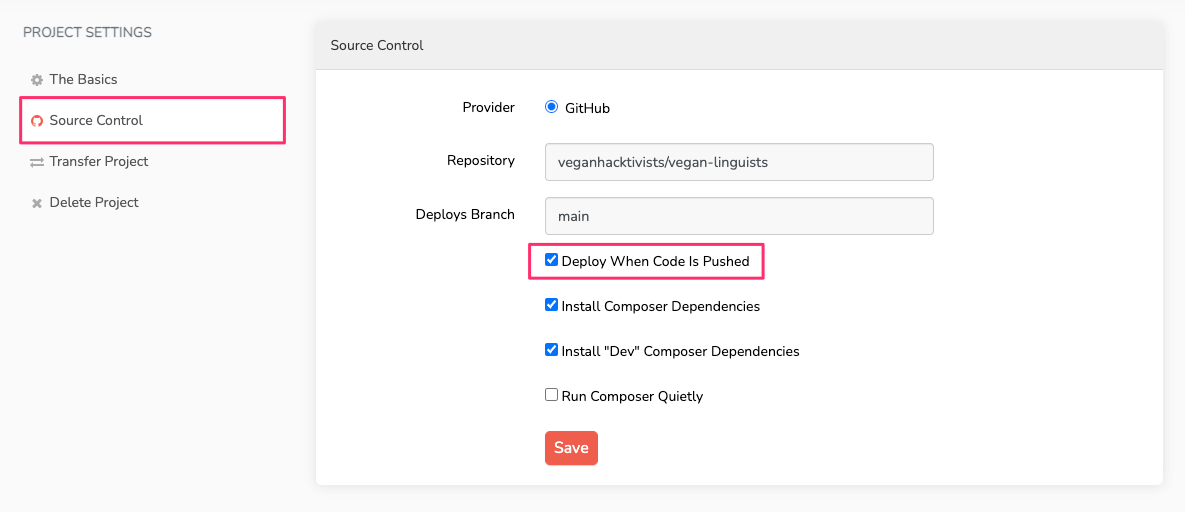Screen dimensions: 1185x512
Task: Click the gear icon beside The Basics
Action: (x=37, y=80)
